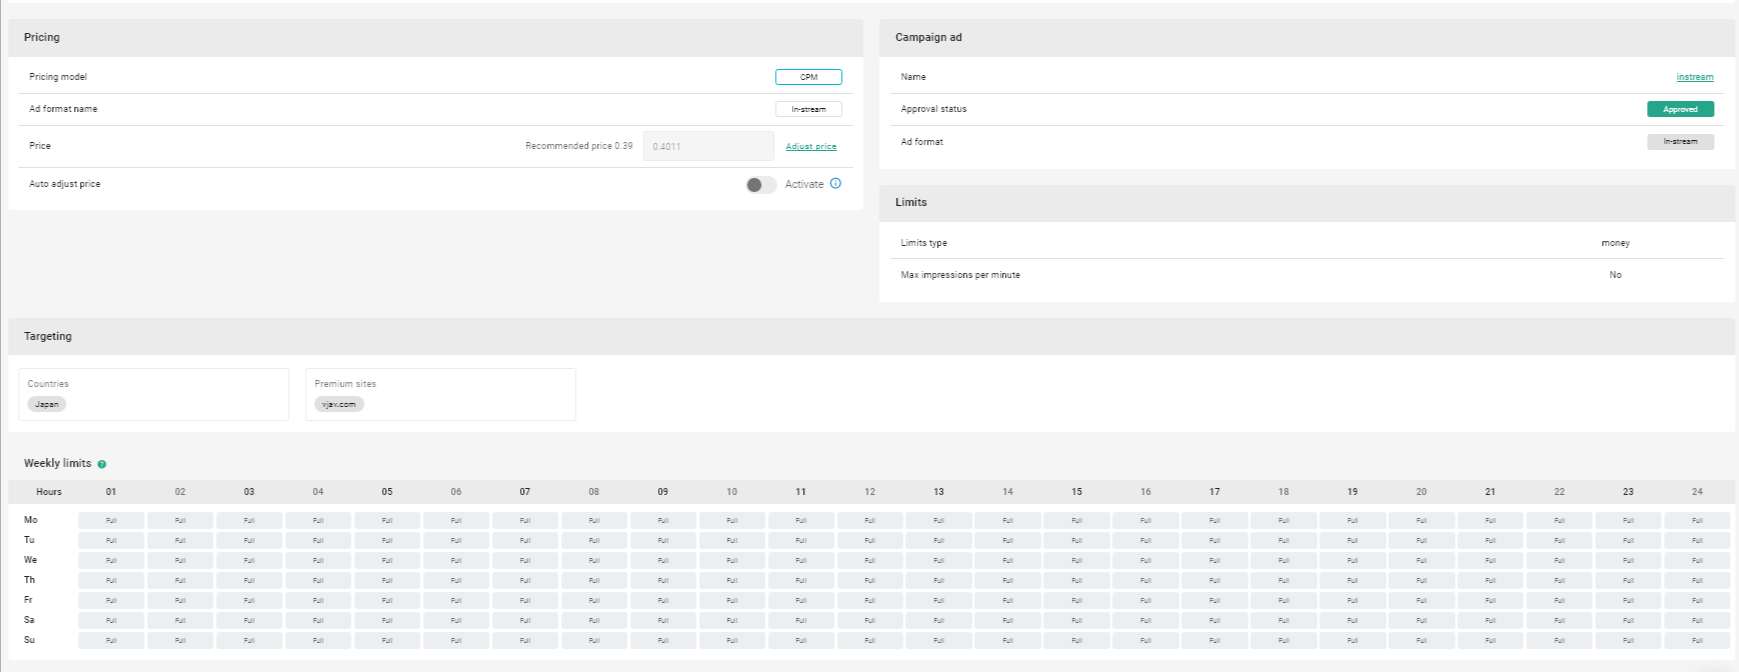1739x672 pixels.
Task: Click the hour 13 column header
Action: tap(938, 492)
